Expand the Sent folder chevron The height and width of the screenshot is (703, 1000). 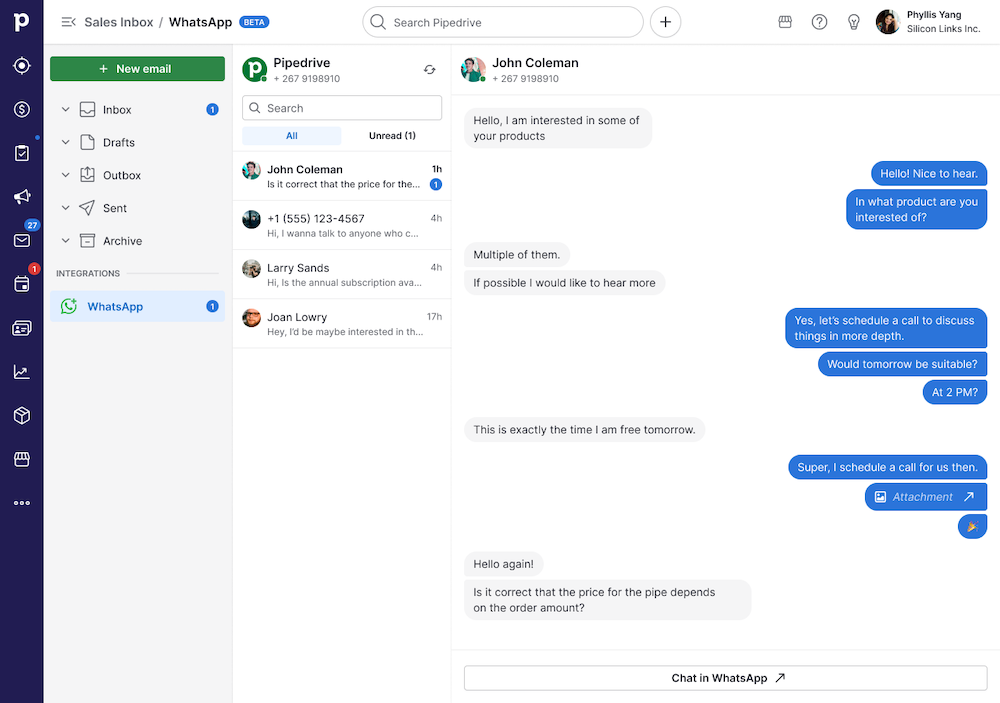coord(65,207)
